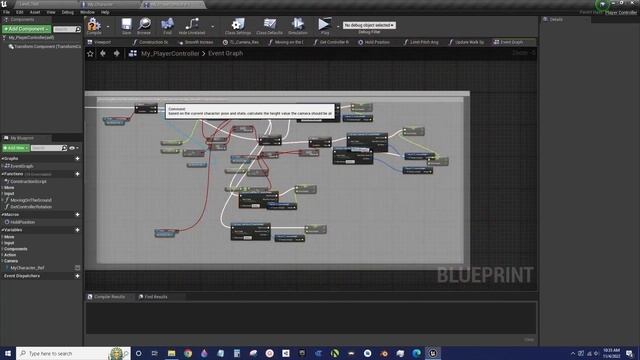The image size is (640, 360).
Task: Open the Hide Unrelated options dropdown arrow
Action: 213,27
